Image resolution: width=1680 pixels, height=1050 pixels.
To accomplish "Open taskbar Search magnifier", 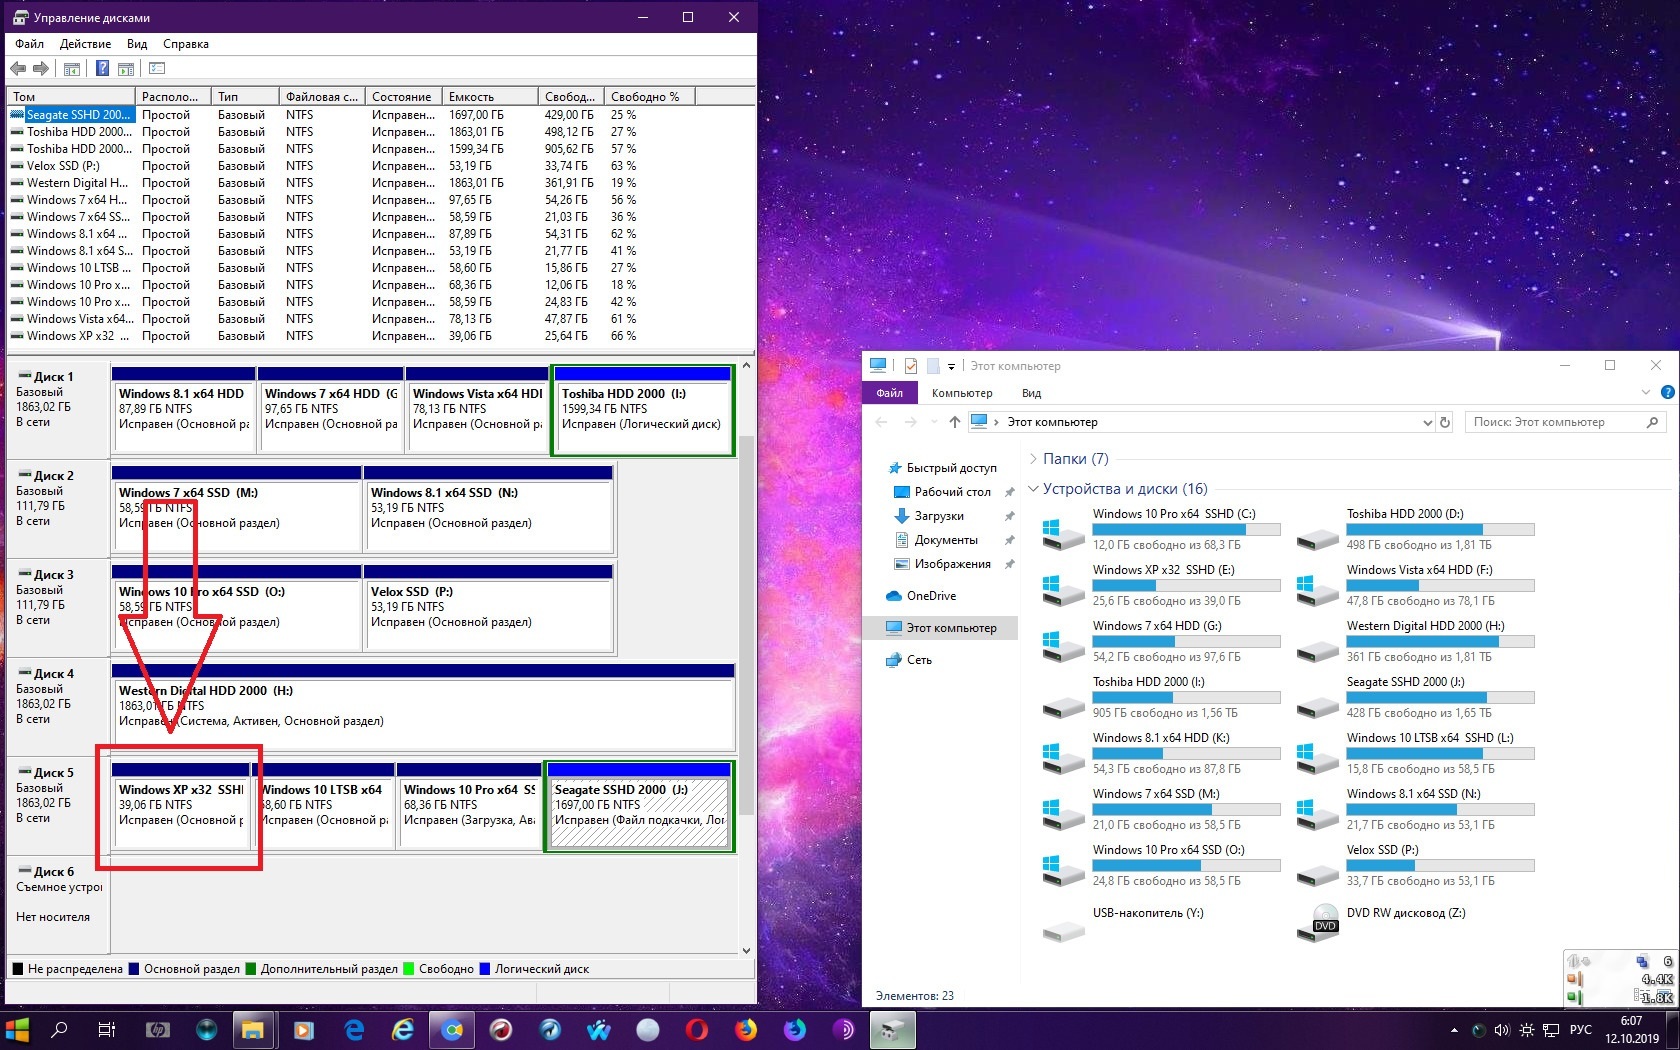I will (60, 1029).
